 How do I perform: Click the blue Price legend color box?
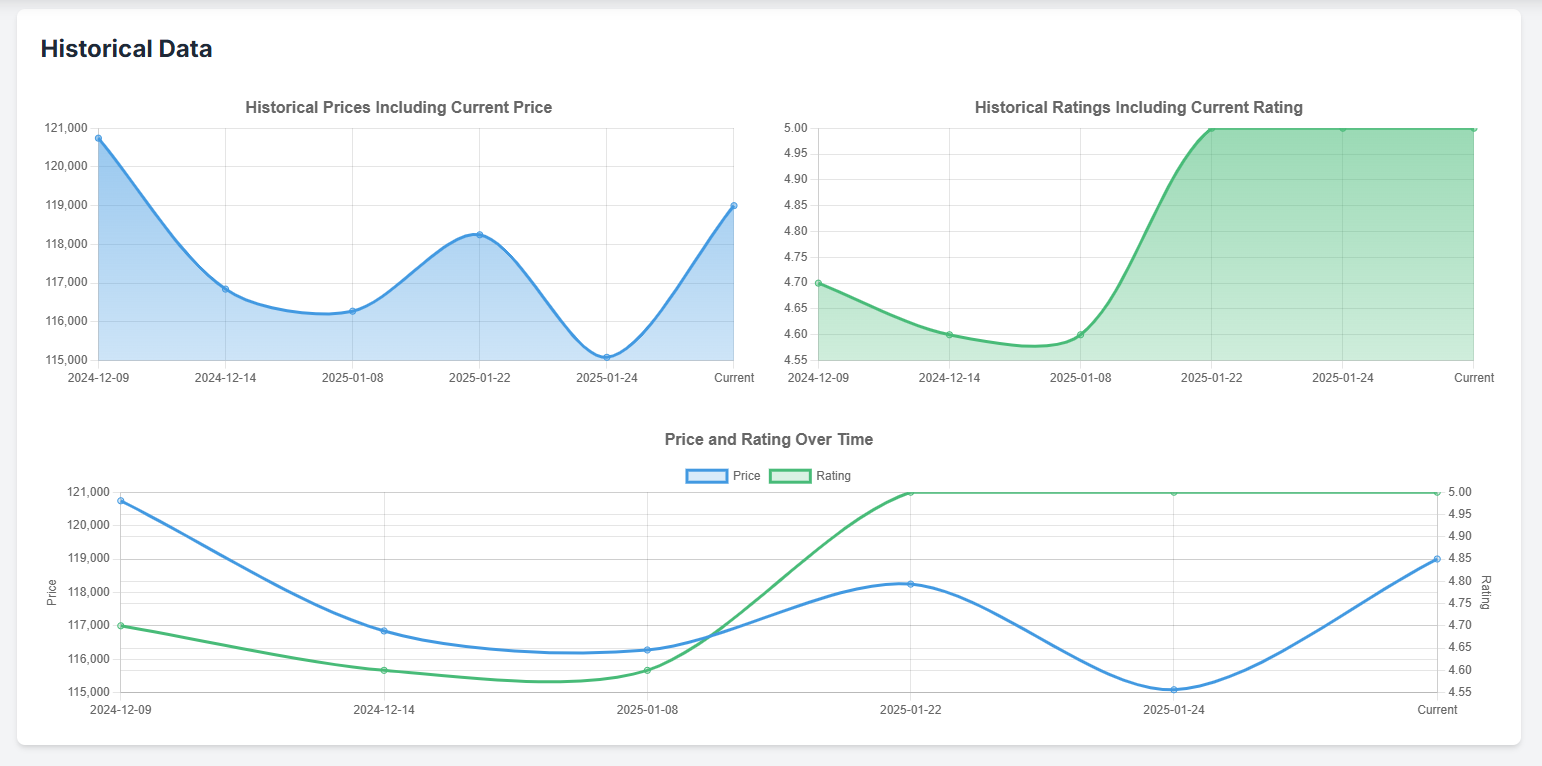click(706, 476)
